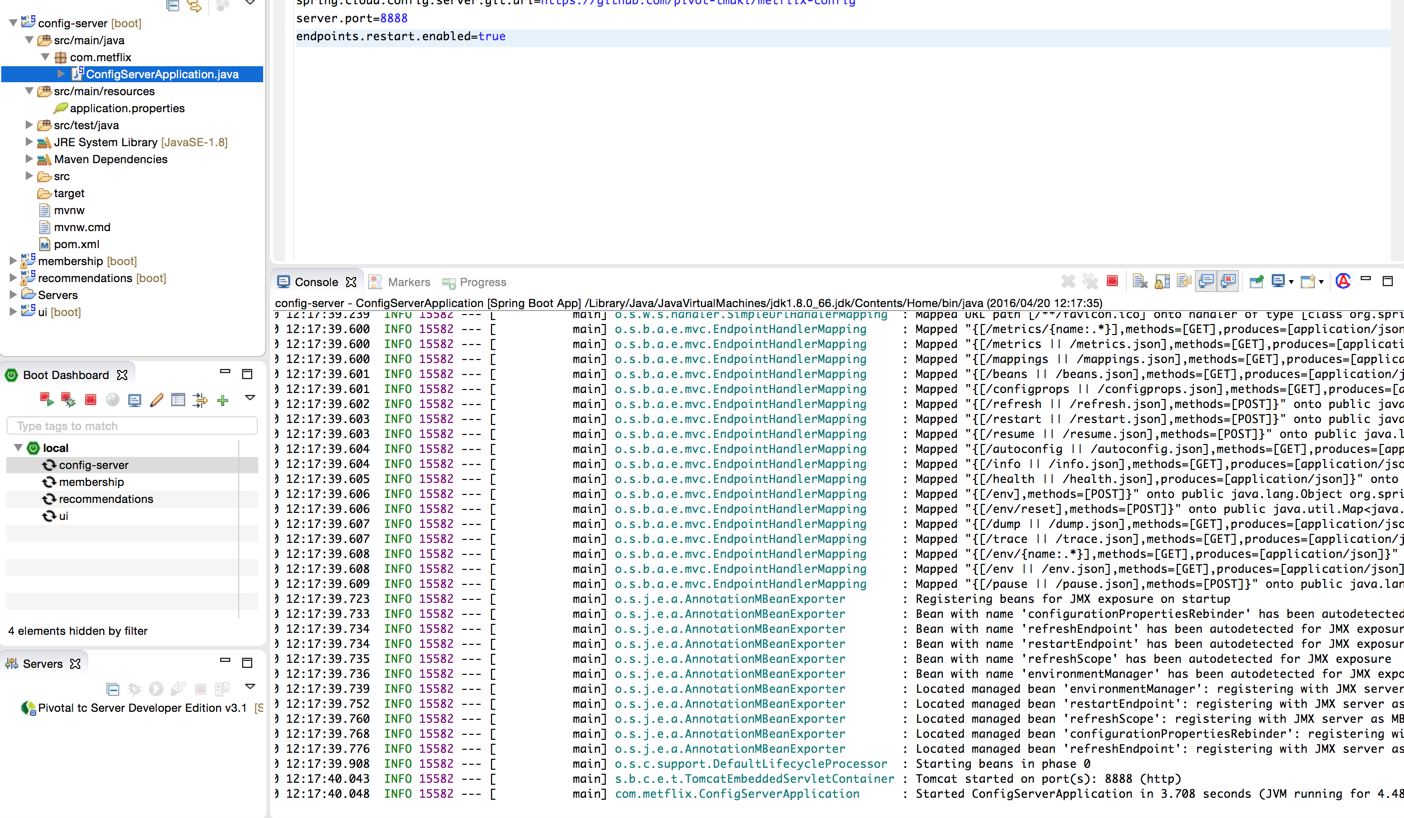This screenshot has height=818, width=1404.
Task: Click red-blue circled A icon in Console
Action: tap(1343, 282)
